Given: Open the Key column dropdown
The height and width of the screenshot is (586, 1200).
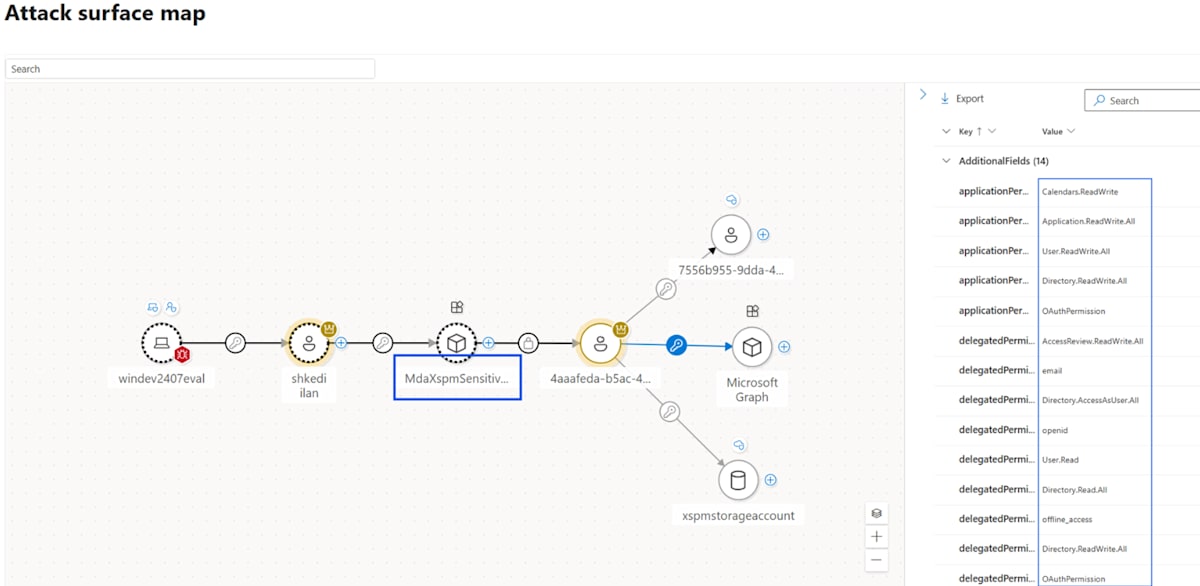Looking at the screenshot, I should tap(992, 131).
